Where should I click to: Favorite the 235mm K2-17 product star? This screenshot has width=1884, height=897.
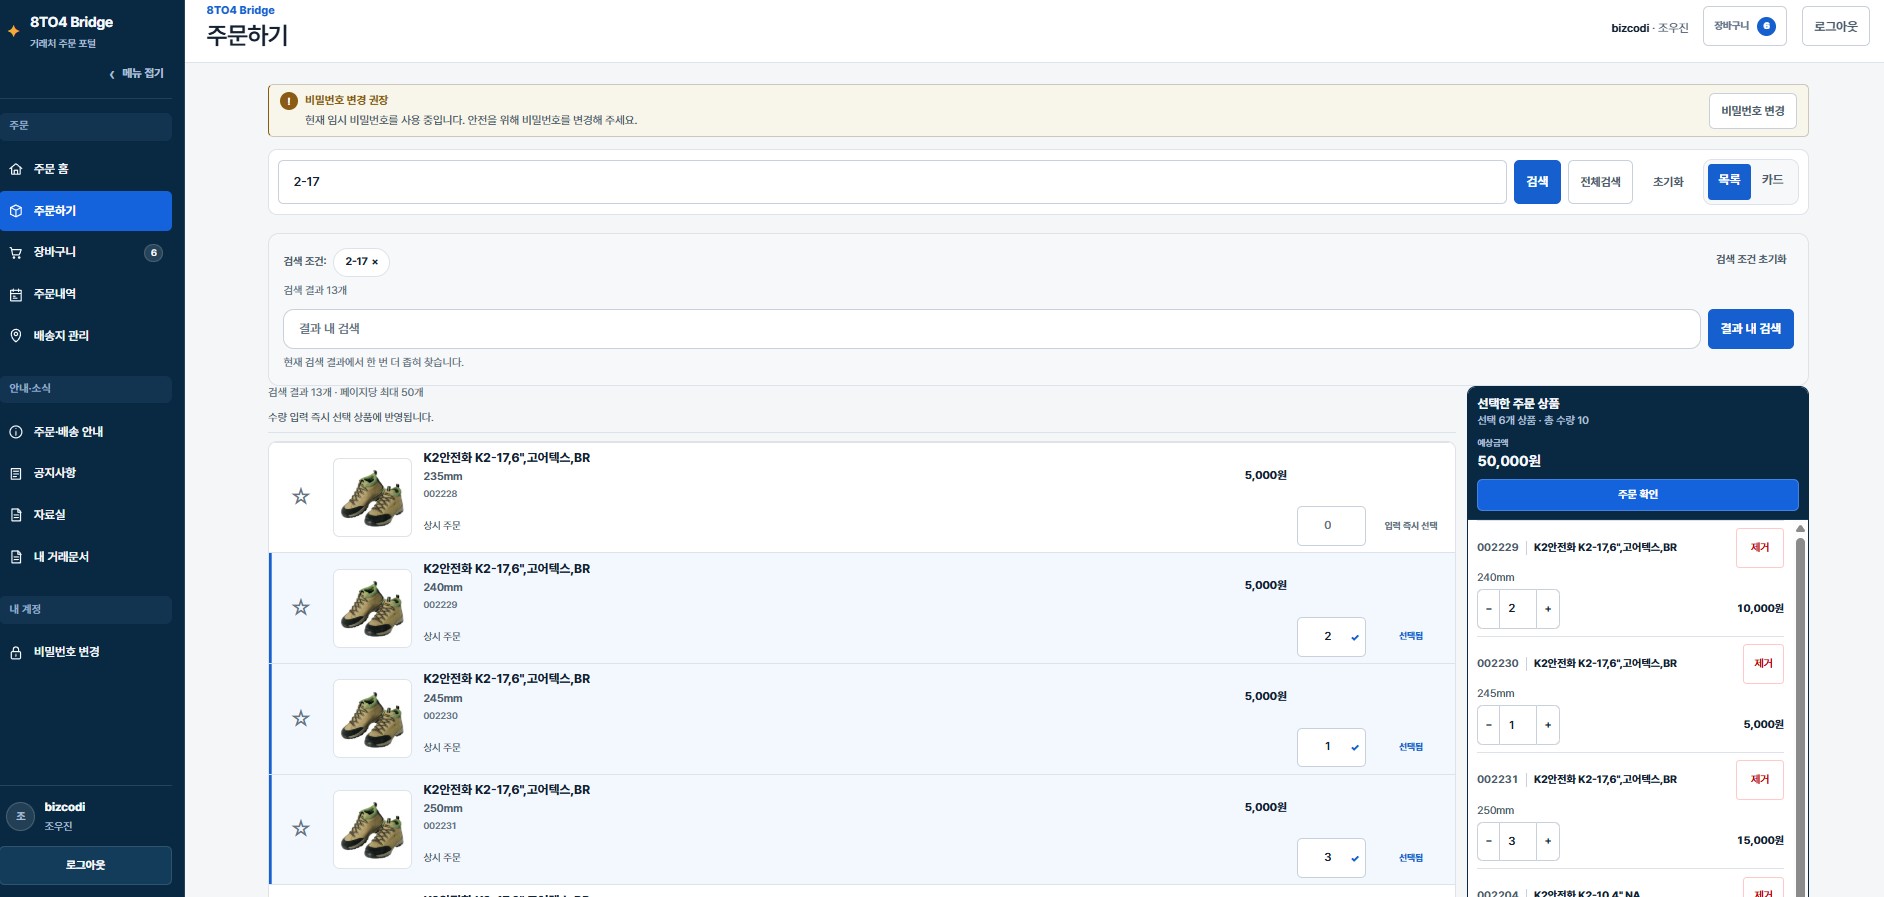click(301, 496)
